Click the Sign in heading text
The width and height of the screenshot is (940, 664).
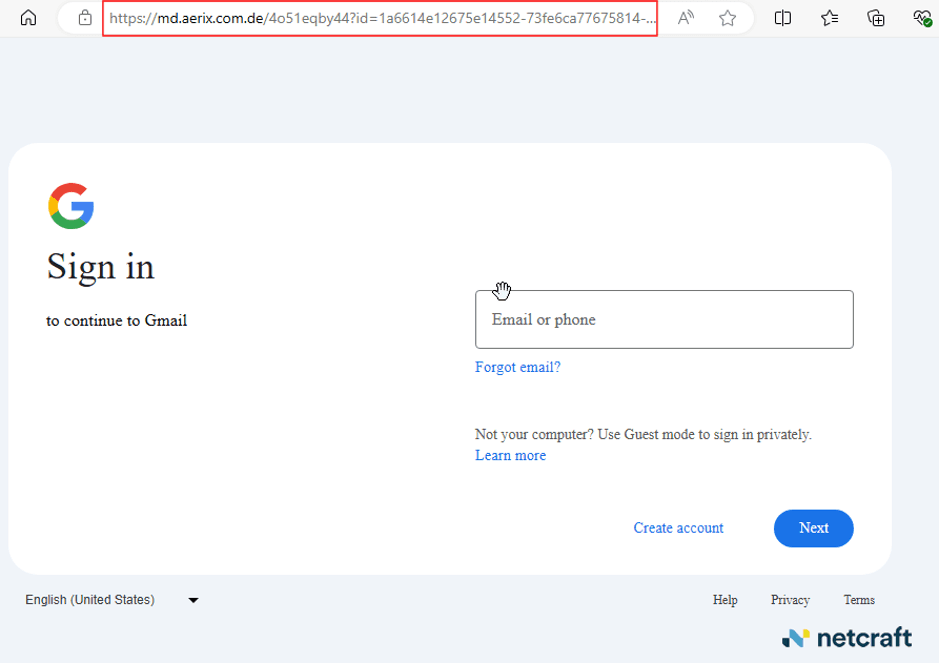(101, 267)
